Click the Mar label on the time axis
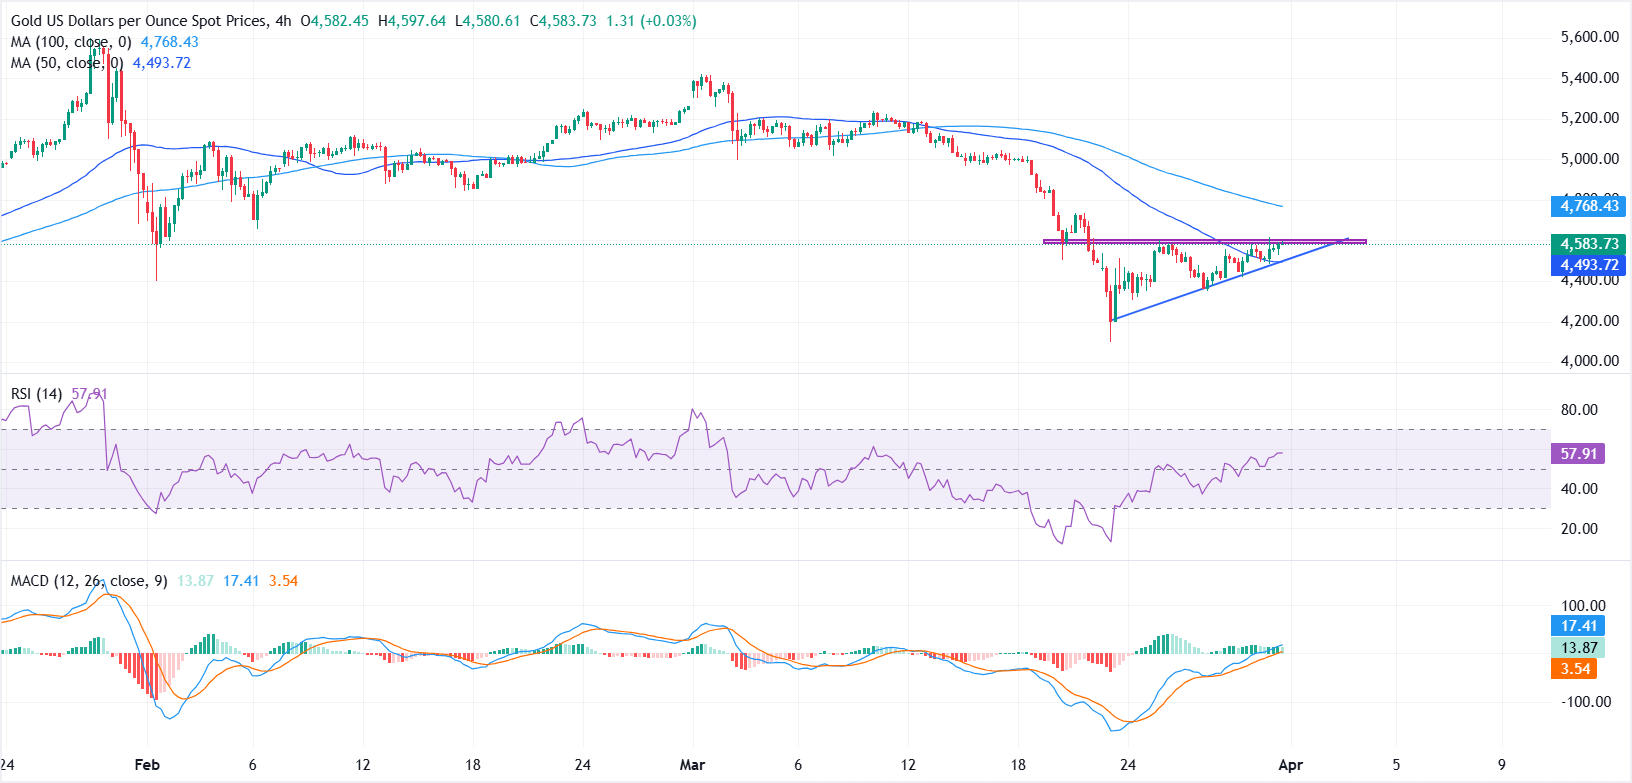 click(x=692, y=765)
